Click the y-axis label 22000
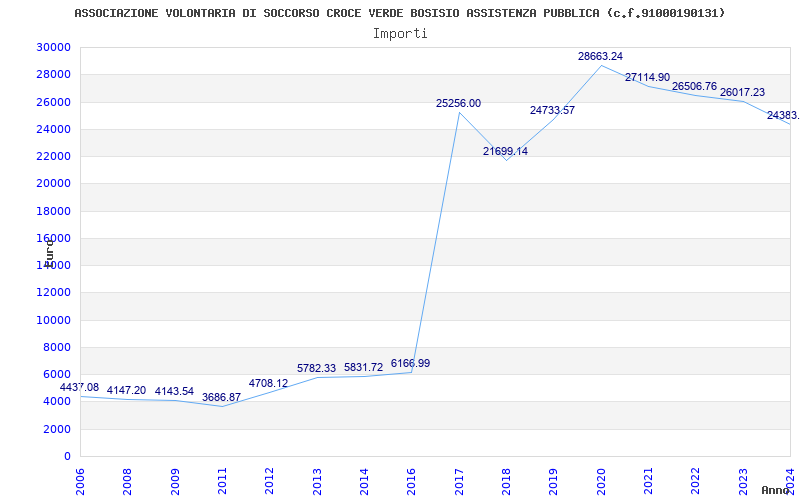The width and height of the screenshot is (800, 500). point(54,156)
